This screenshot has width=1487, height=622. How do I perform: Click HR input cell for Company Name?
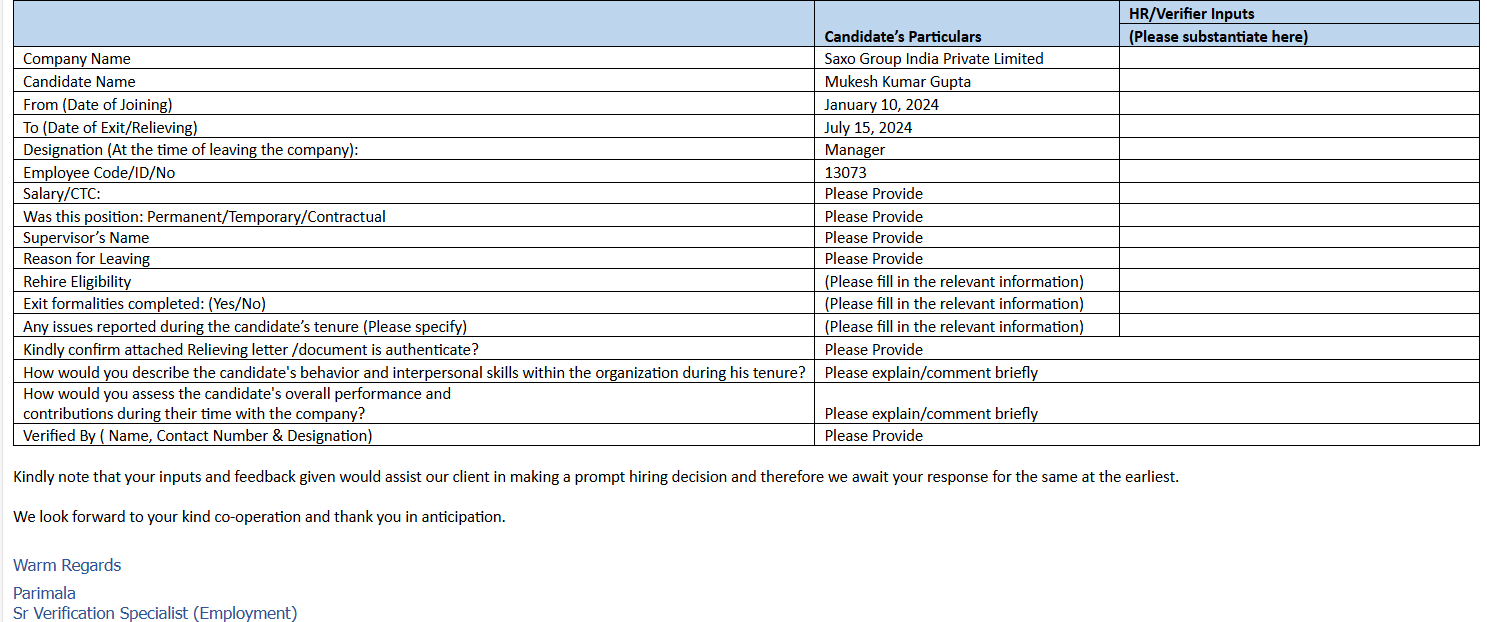click(x=1298, y=59)
